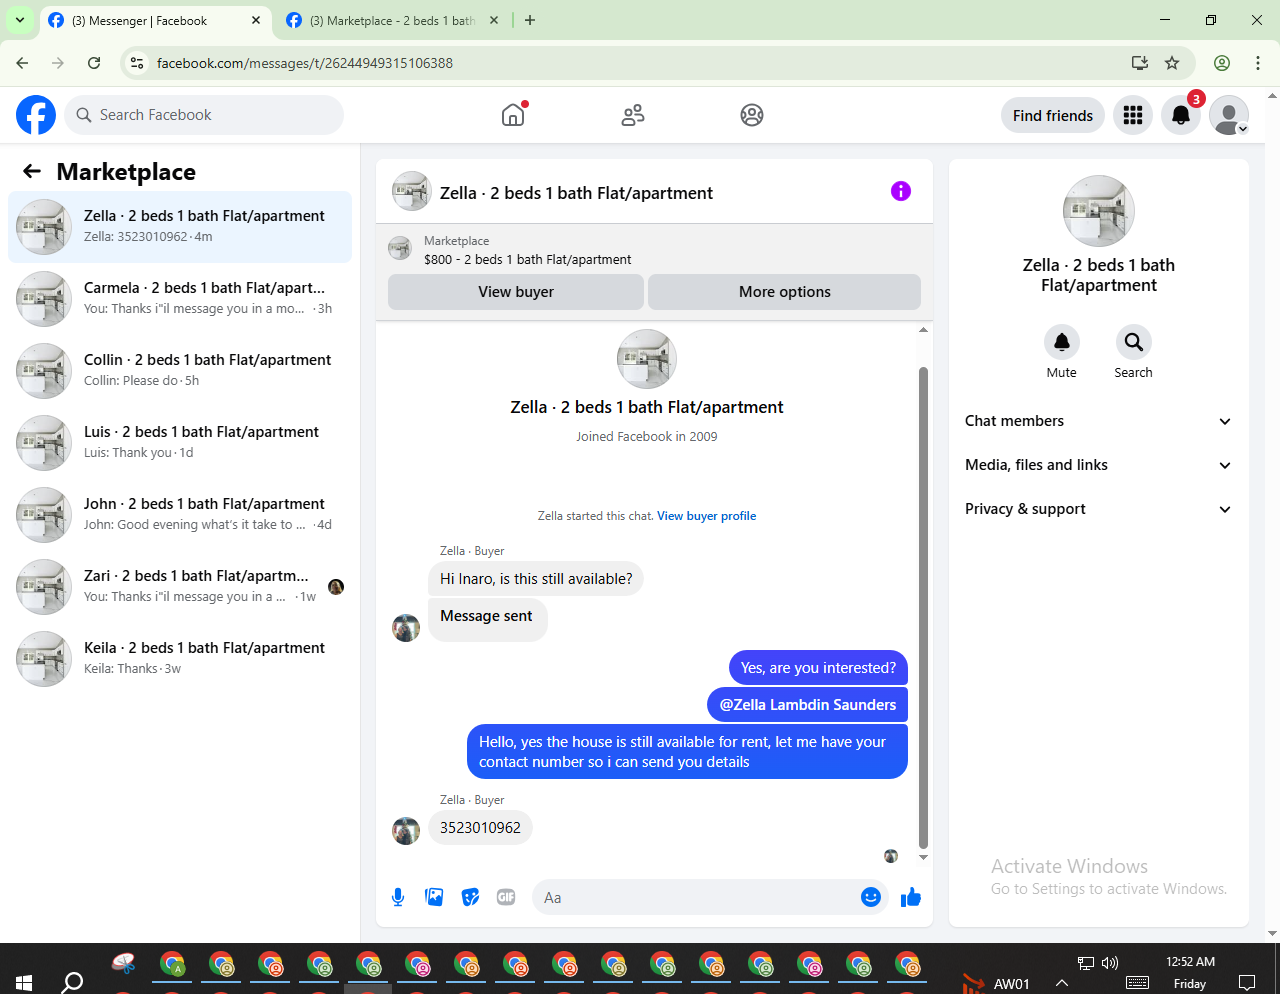The width and height of the screenshot is (1280, 994).
Task: Expand the Chat members section
Action: [1099, 421]
